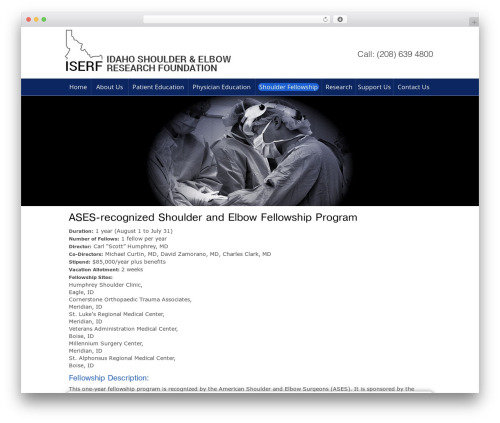
Task: Select the Shoulder Fellowship menu item
Action: (288, 87)
